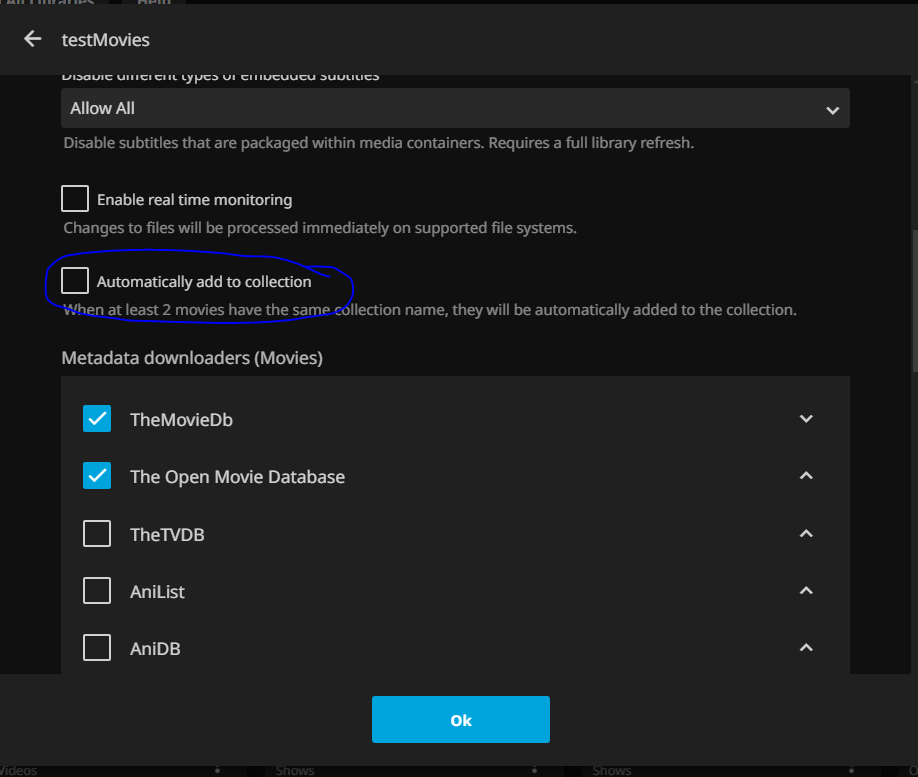Image resolution: width=918 pixels, height=777 pixels.
Task: Click the Enable real time monitoring label
Action: click(x=194, y=200)
